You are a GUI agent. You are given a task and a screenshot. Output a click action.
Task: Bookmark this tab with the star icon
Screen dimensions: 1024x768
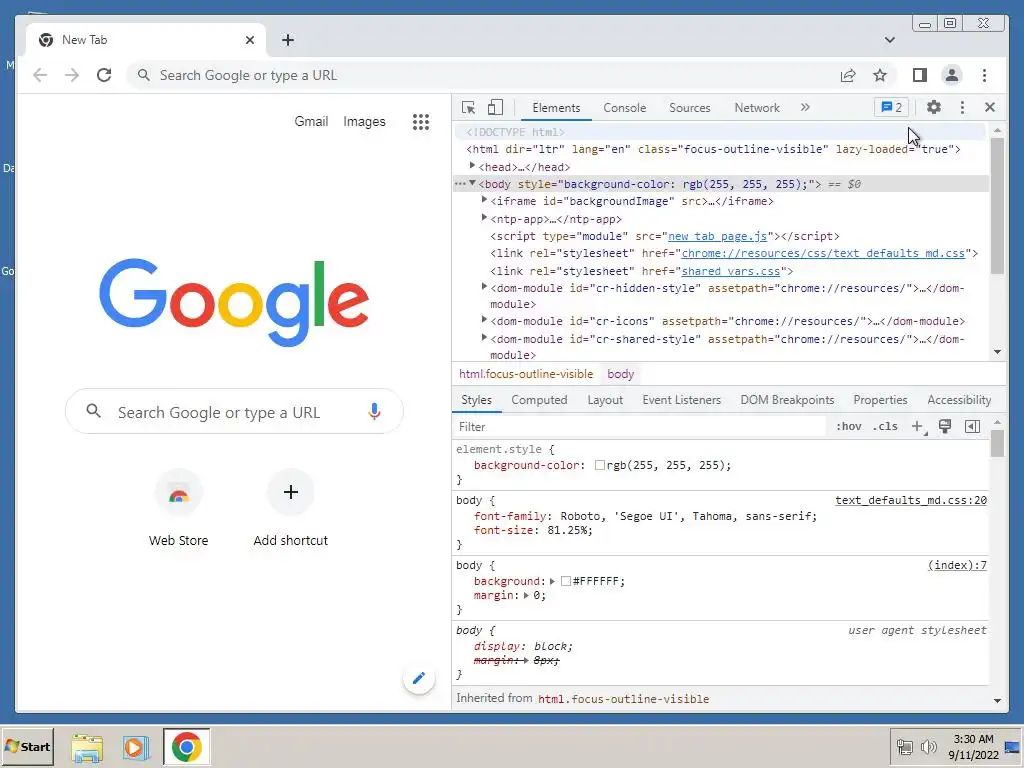point(880,75)
